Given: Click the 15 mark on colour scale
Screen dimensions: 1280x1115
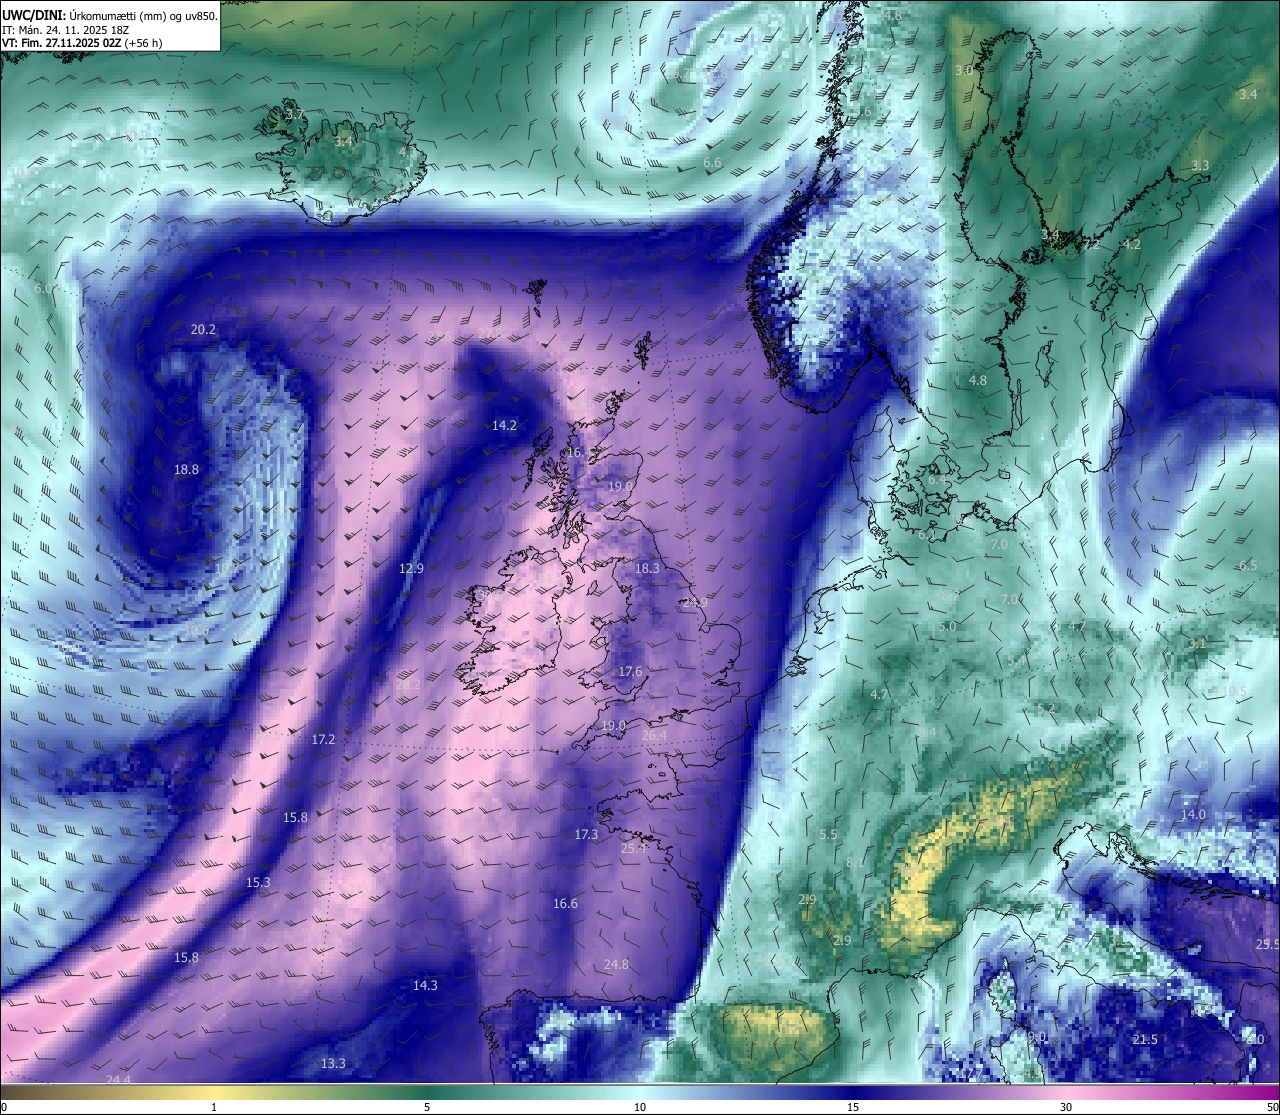Looking at the screenshot, I should (853, 1107).
